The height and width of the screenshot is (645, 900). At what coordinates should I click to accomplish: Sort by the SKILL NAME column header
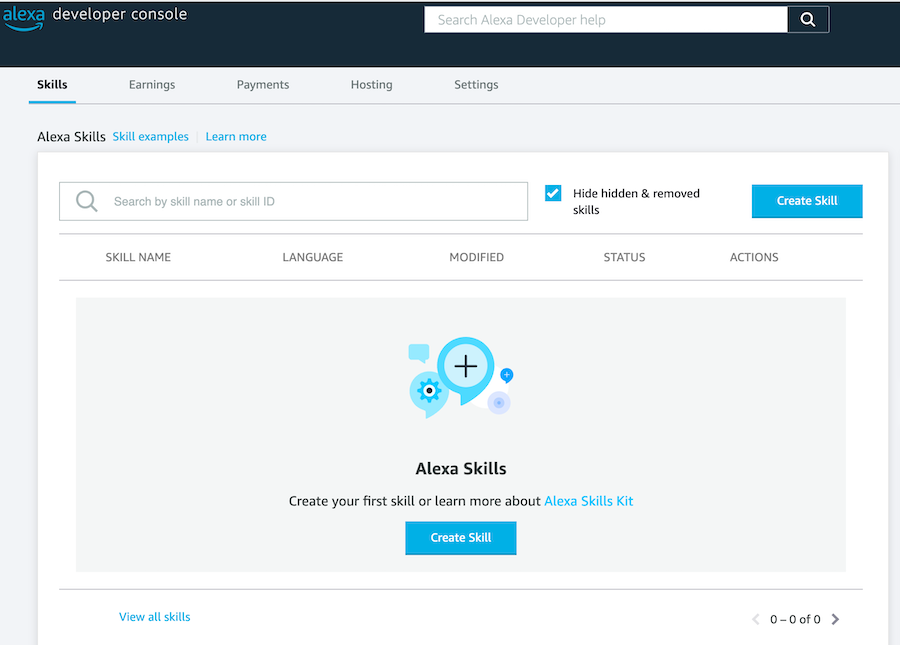(138, 257)
